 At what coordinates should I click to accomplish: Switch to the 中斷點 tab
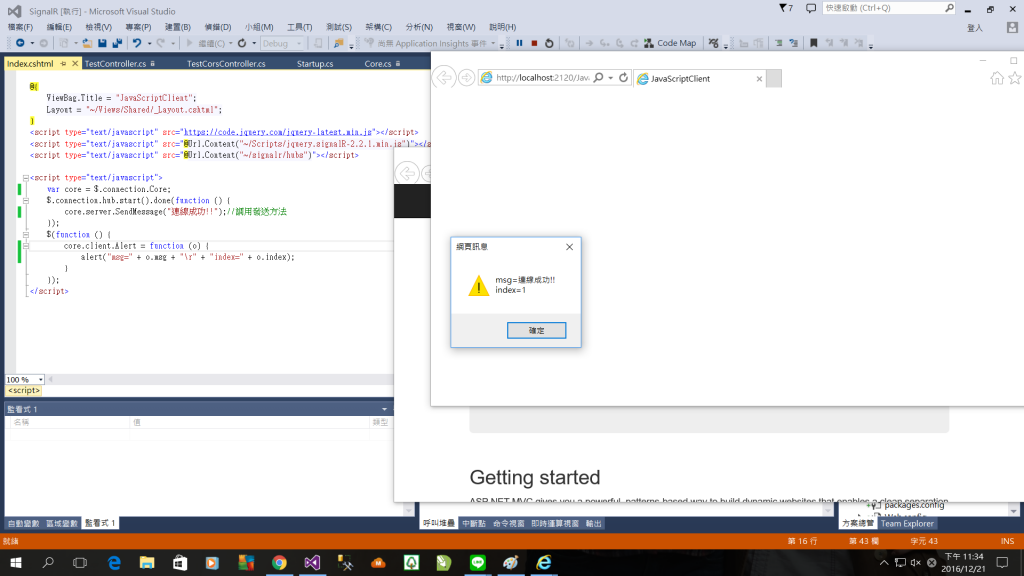click(473, 524)
